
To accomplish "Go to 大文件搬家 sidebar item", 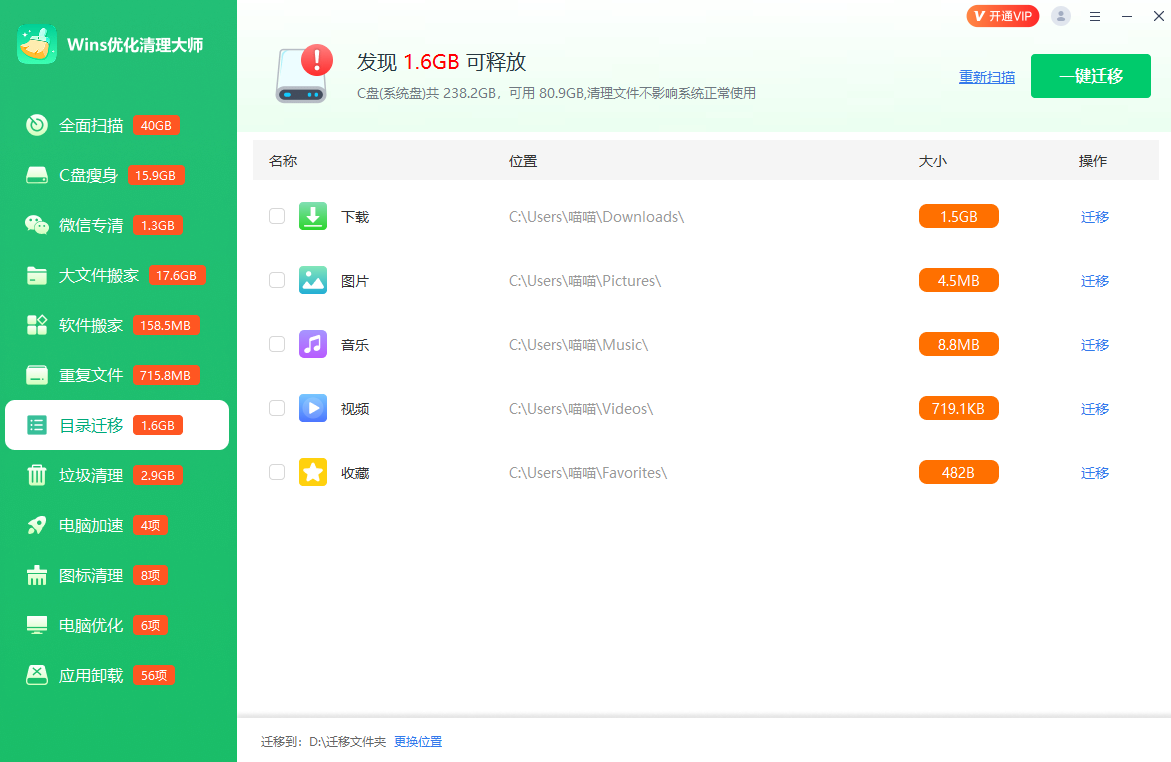I will tap(99, 275).
